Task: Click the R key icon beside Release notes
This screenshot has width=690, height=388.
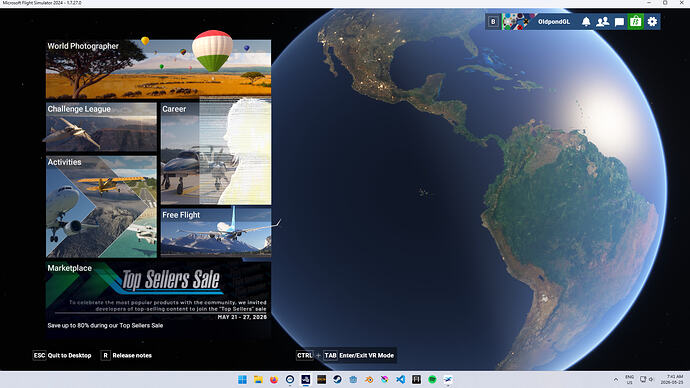Action: pos(105,355)
